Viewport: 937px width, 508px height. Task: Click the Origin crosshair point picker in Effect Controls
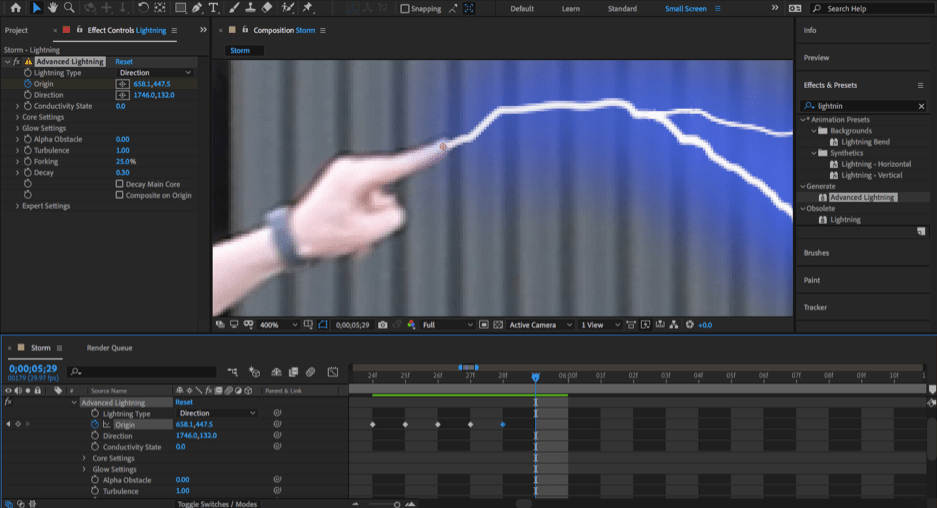(x=123, y=84)
